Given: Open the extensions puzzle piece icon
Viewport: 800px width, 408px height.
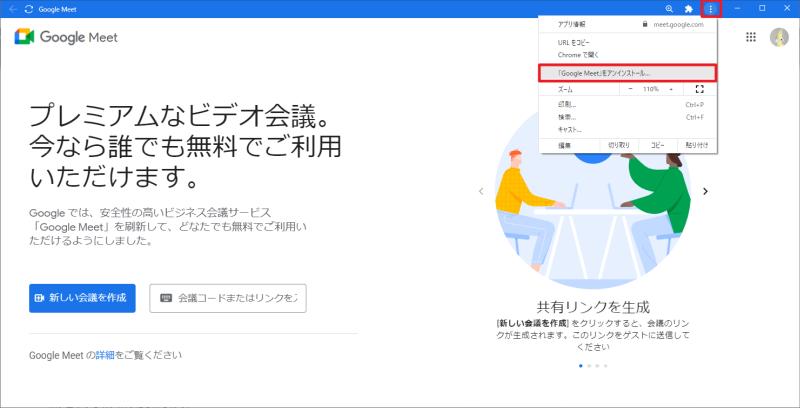Looking at the screenshot, I should click(688, 9).
